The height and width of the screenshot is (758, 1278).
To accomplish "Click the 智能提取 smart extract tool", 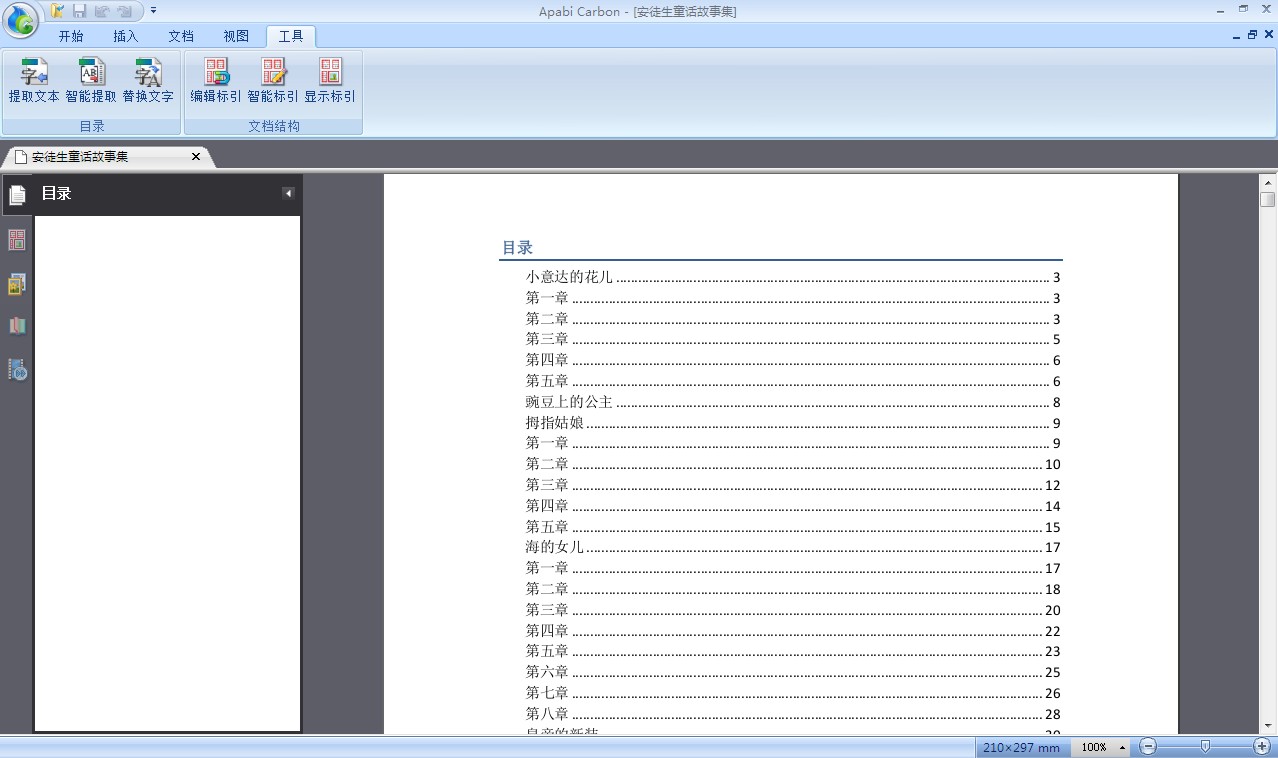I will (91, 81).
